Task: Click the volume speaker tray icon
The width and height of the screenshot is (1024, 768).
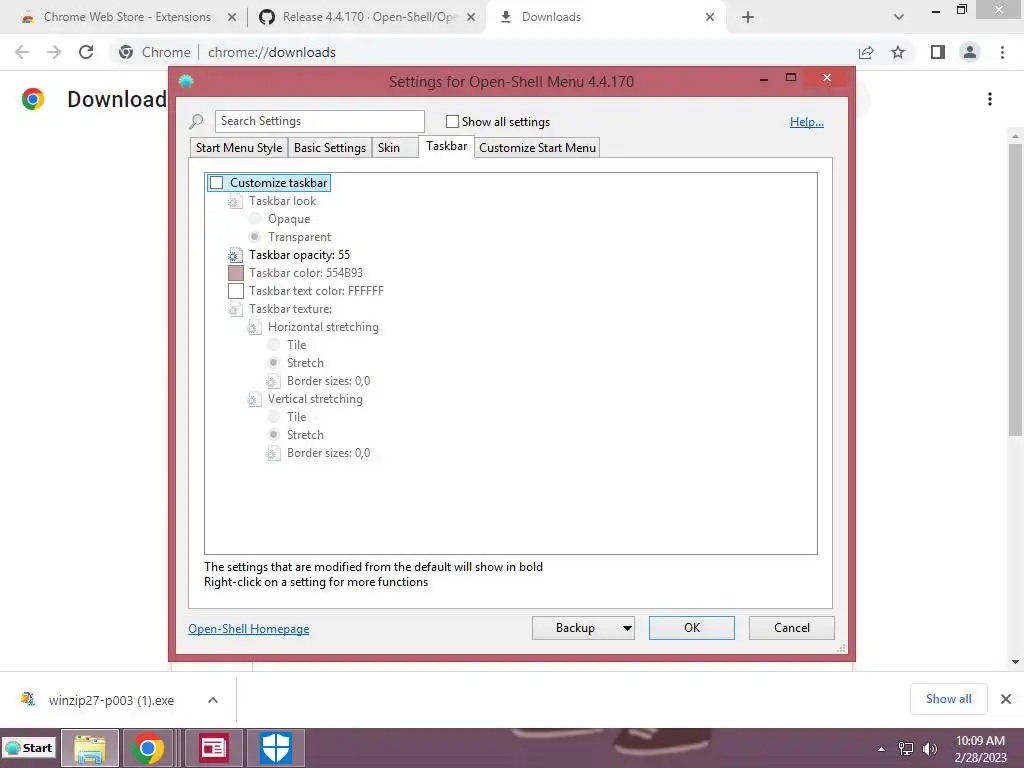Action: [x=929, y=749]
